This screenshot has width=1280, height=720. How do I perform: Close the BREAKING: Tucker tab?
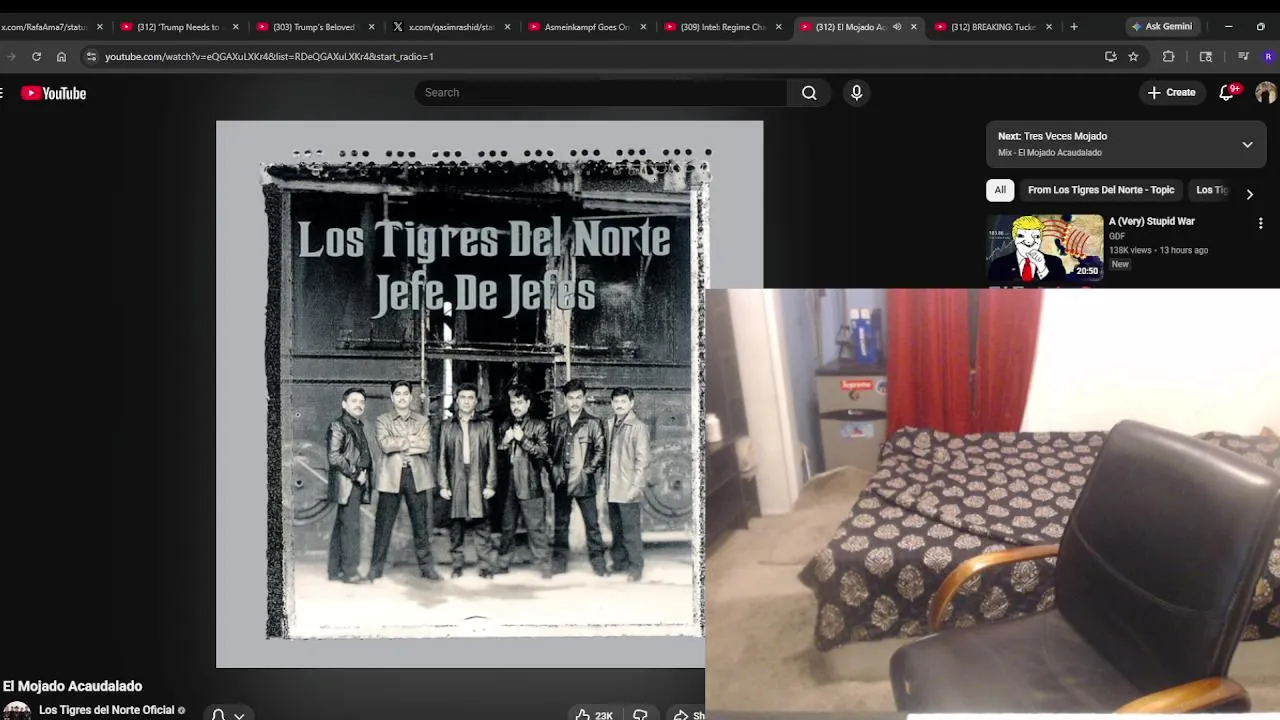click(1049, 27)
